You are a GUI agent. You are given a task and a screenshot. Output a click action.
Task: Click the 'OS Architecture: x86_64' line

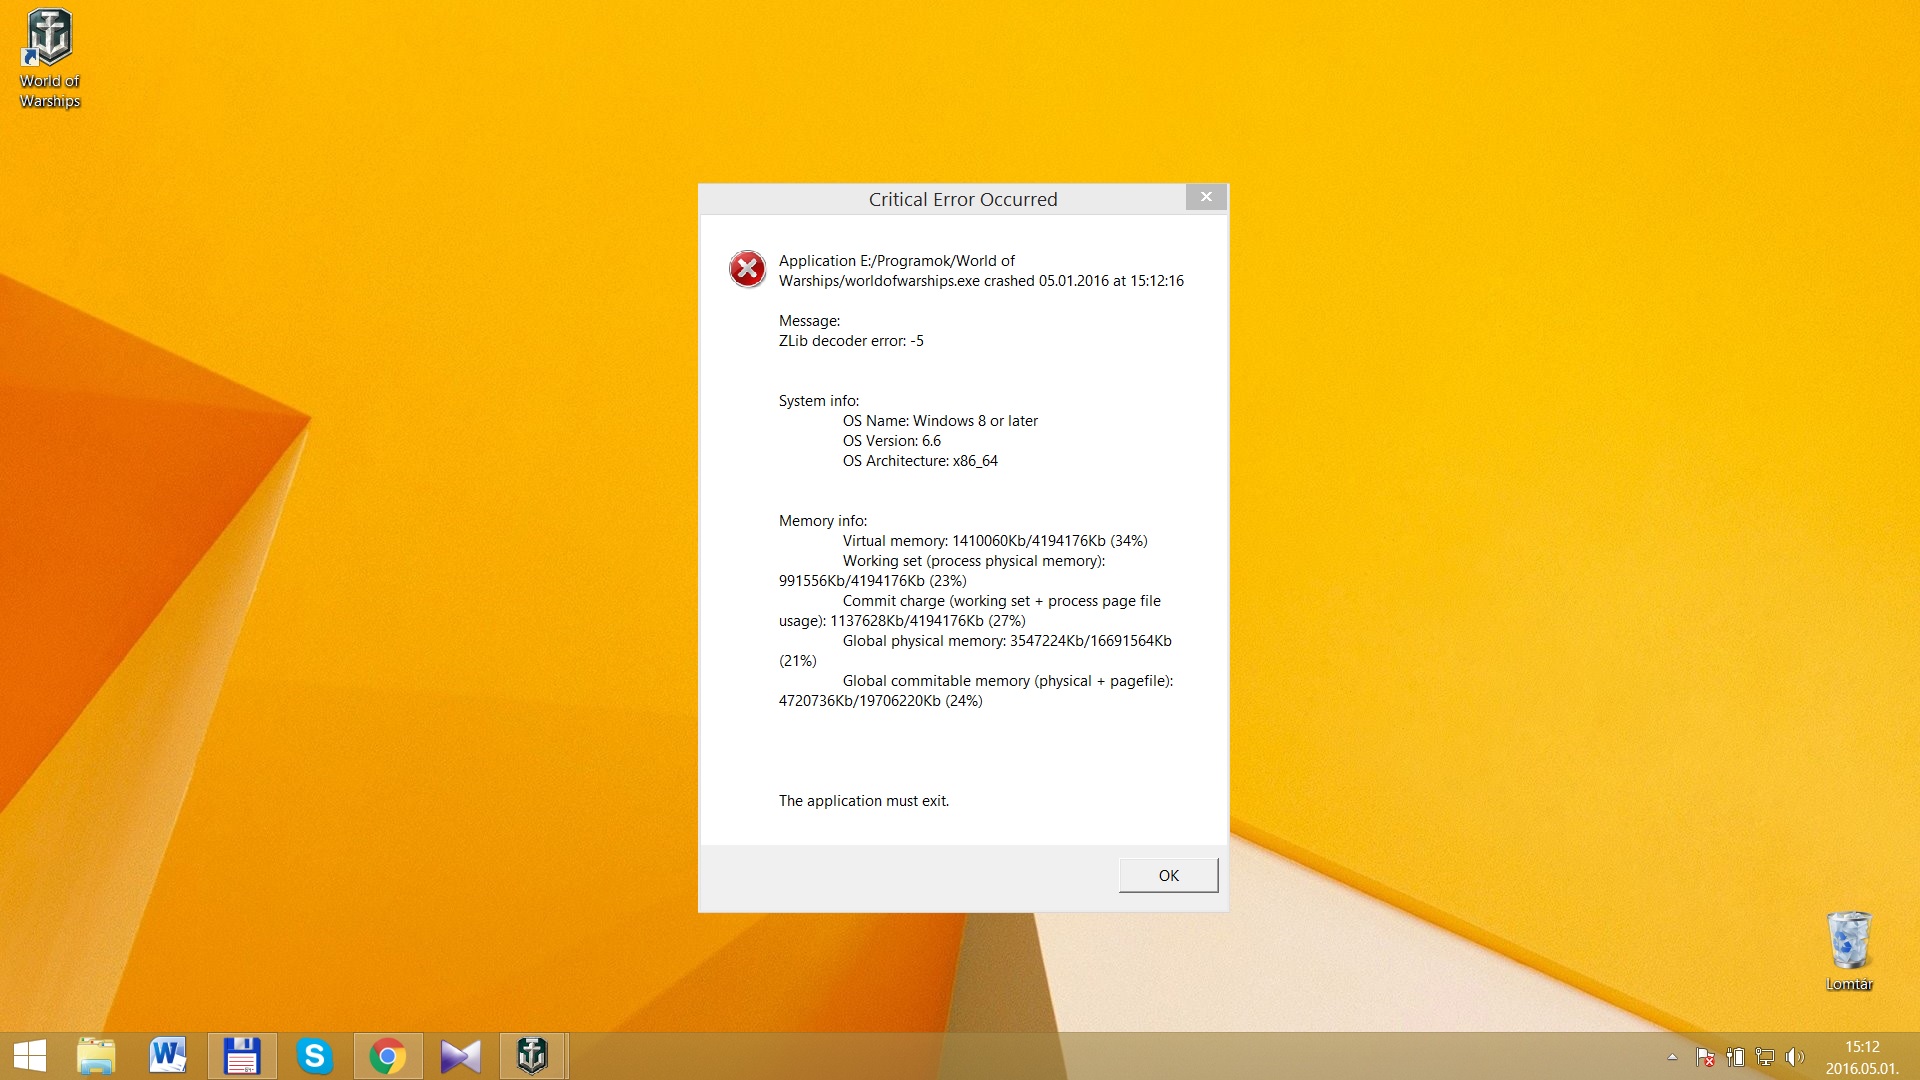point(920,461)
